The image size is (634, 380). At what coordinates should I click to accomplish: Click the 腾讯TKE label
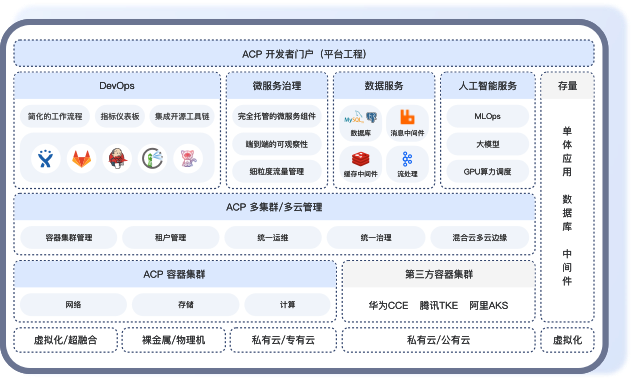(x=439, y=306)
